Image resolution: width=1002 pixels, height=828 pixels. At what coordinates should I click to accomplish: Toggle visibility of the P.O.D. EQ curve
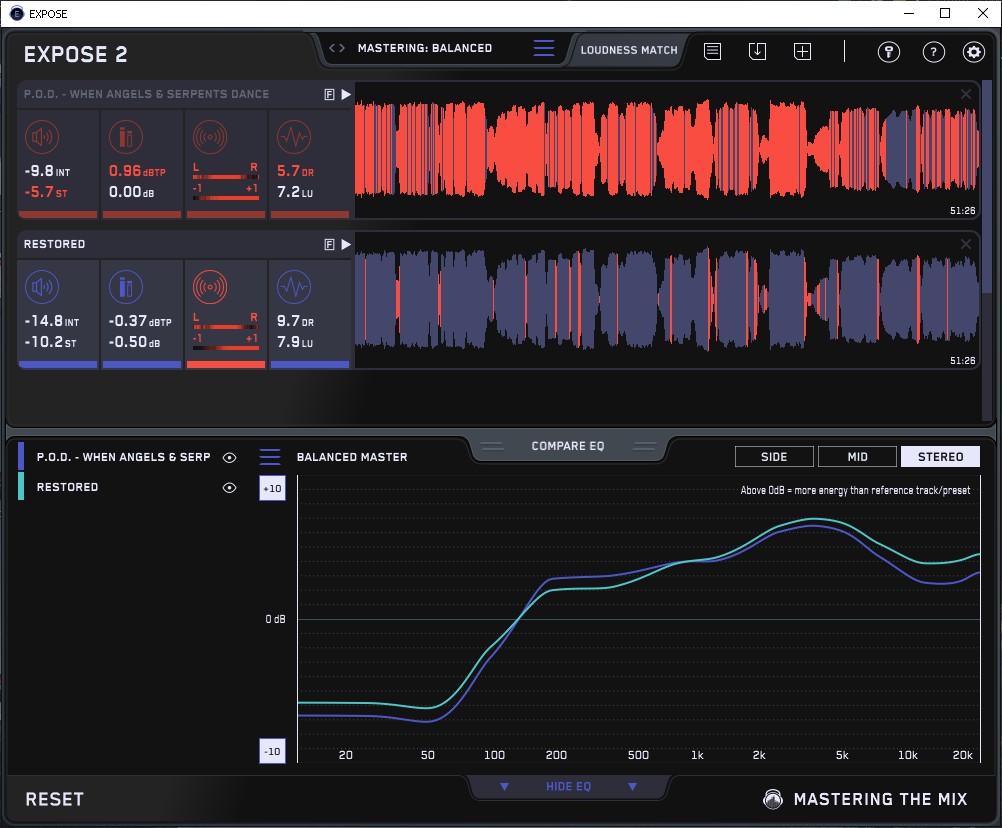[230, 457]
